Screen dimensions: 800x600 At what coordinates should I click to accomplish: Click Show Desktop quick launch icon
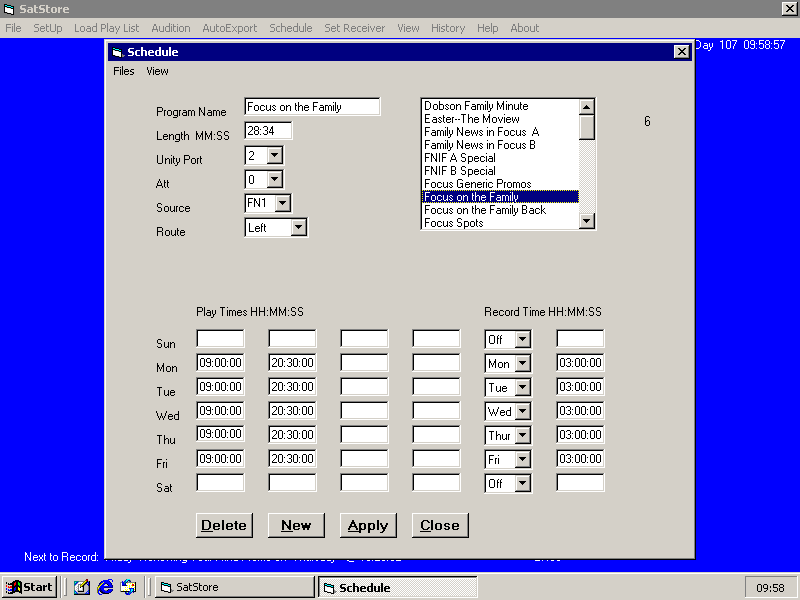[x=82, y=587]
